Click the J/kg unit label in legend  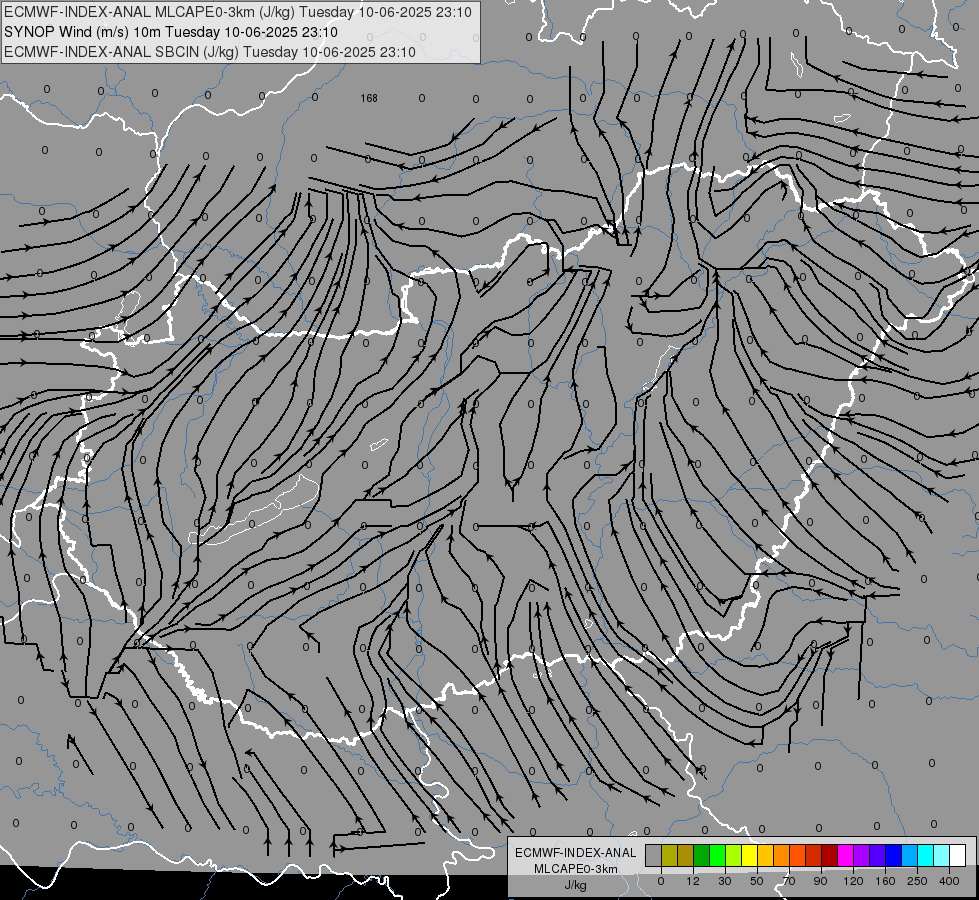(x=576, y=885)
